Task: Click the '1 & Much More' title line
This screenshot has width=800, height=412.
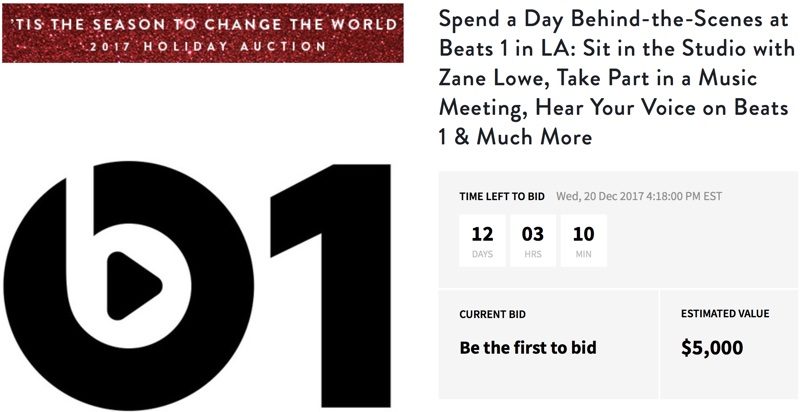Action: (515, 137)
